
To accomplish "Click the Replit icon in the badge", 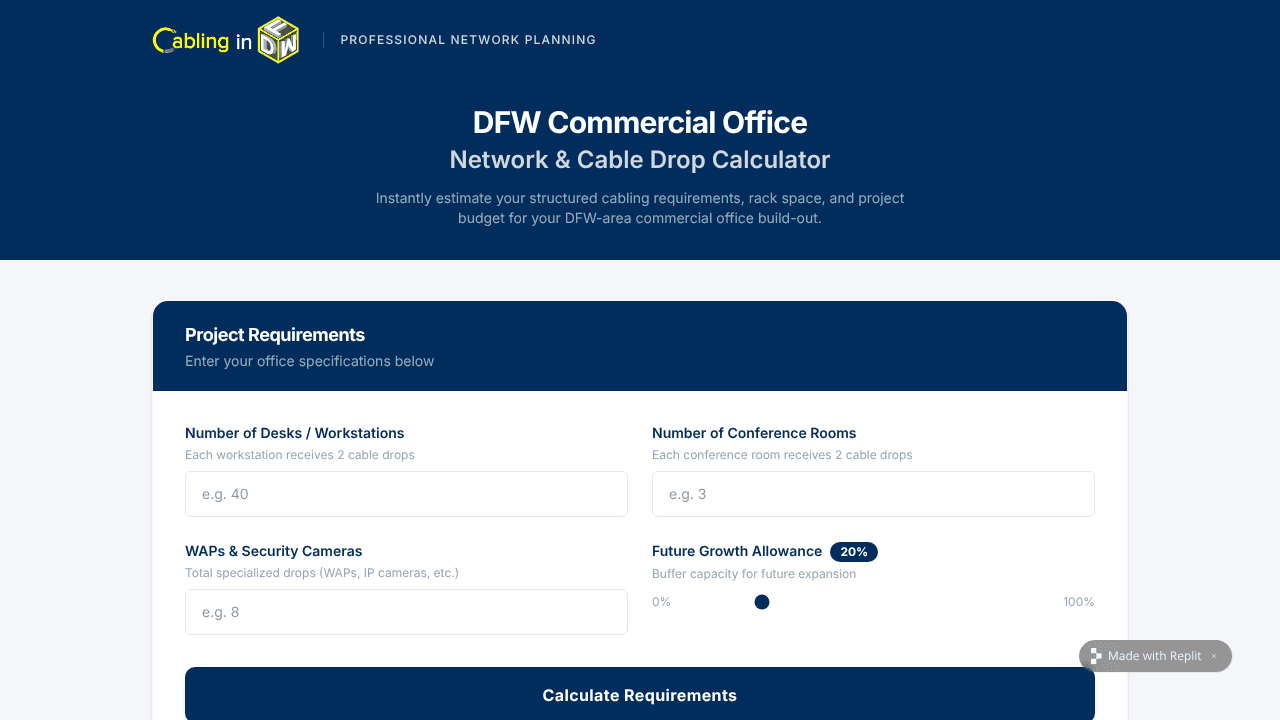I will [1096, 656].
